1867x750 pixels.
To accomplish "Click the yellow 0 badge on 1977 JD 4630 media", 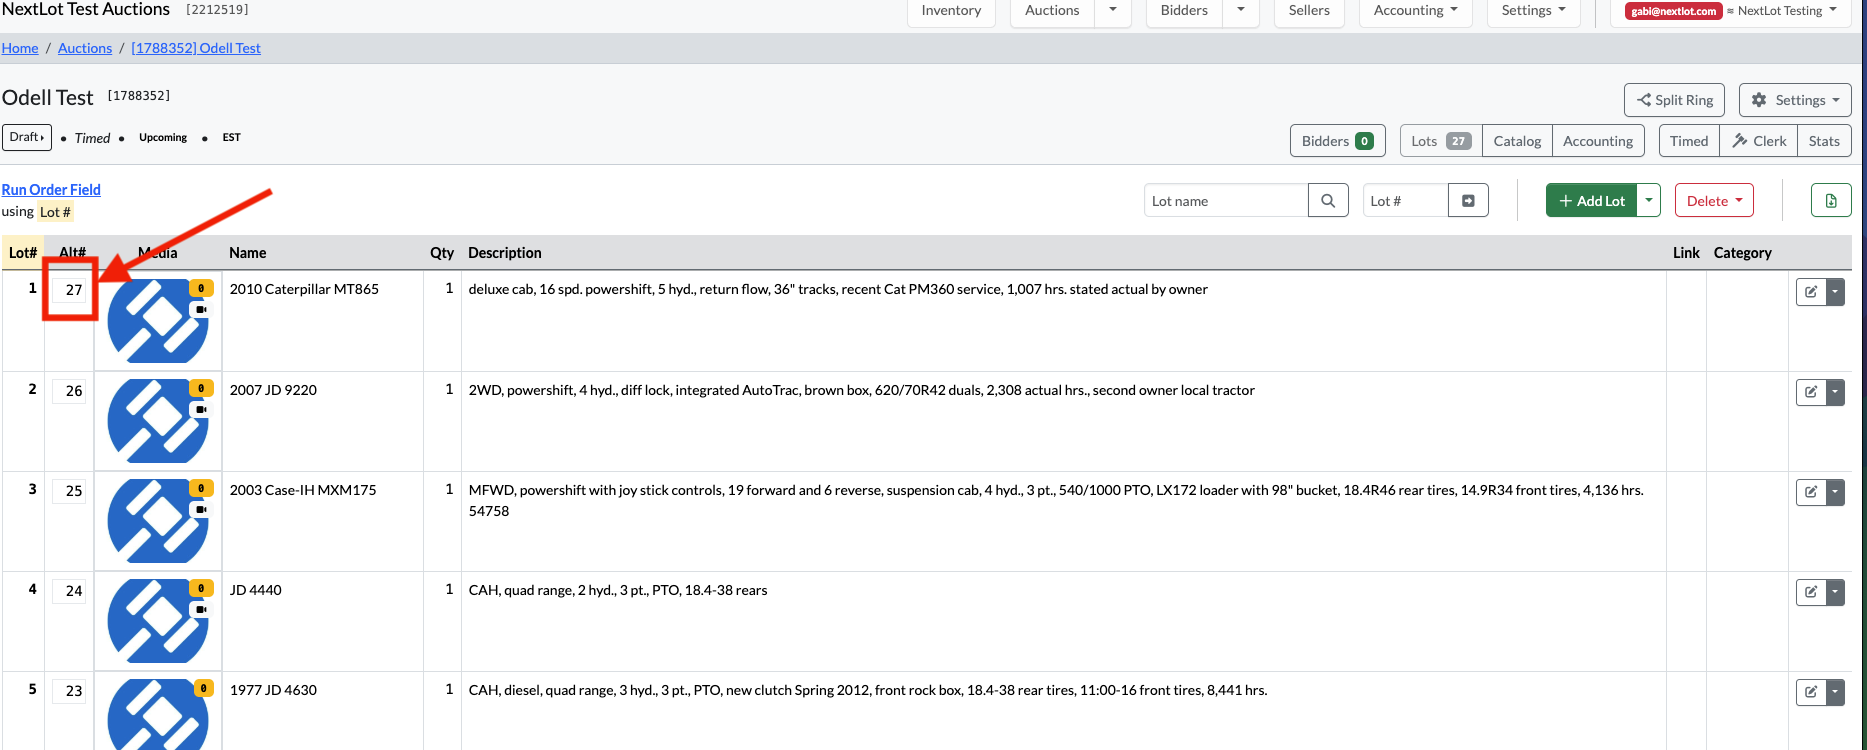I will pyautogui.click(x=204, y=688).
